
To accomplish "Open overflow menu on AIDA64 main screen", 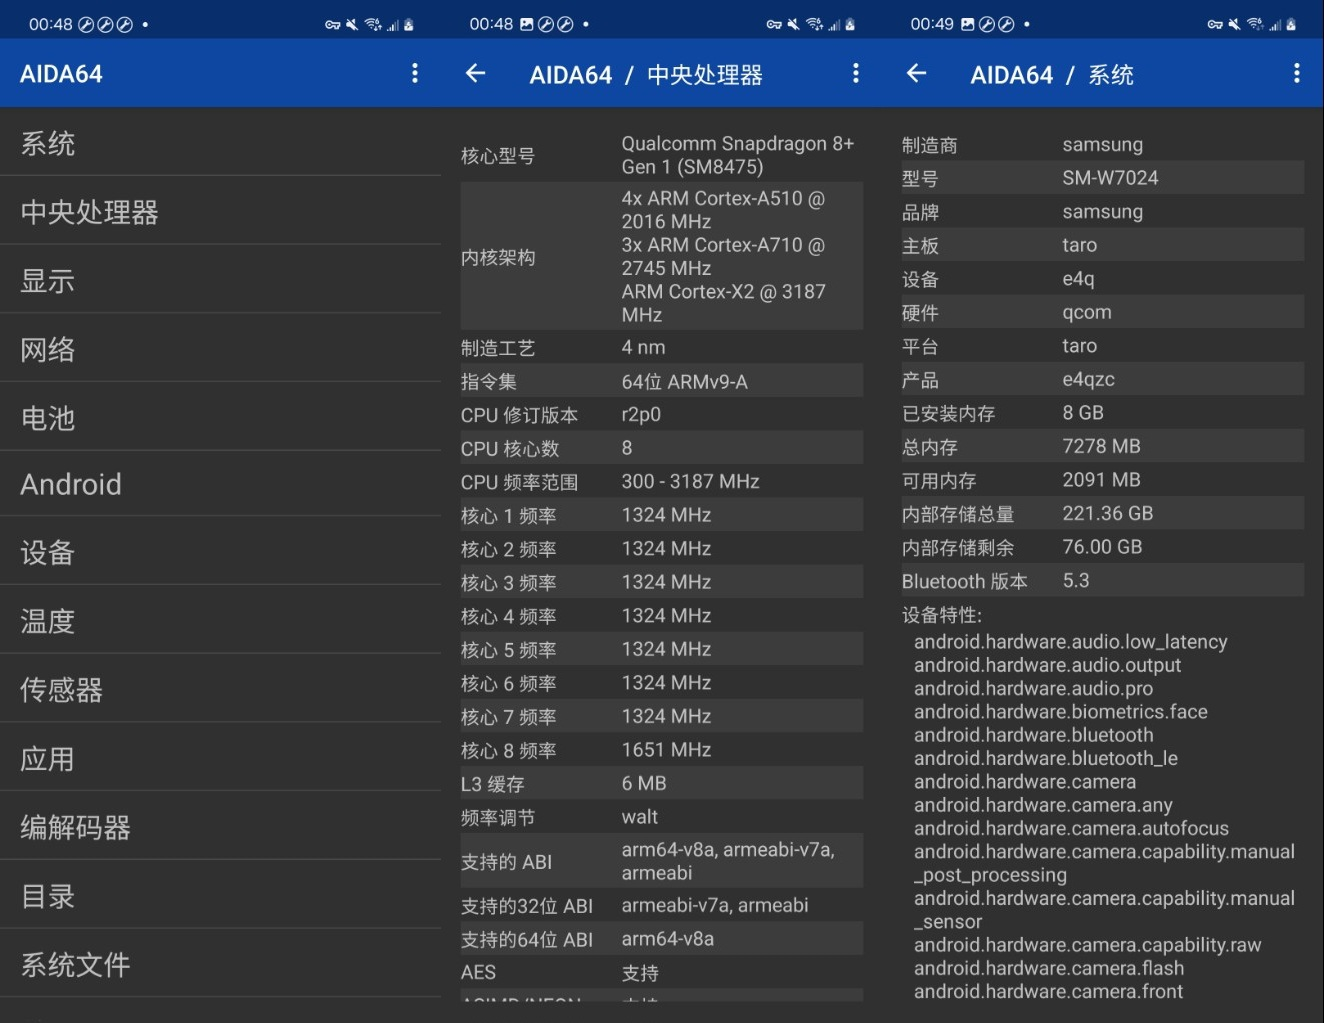I will pyautogui.click(x=414, y=73).
